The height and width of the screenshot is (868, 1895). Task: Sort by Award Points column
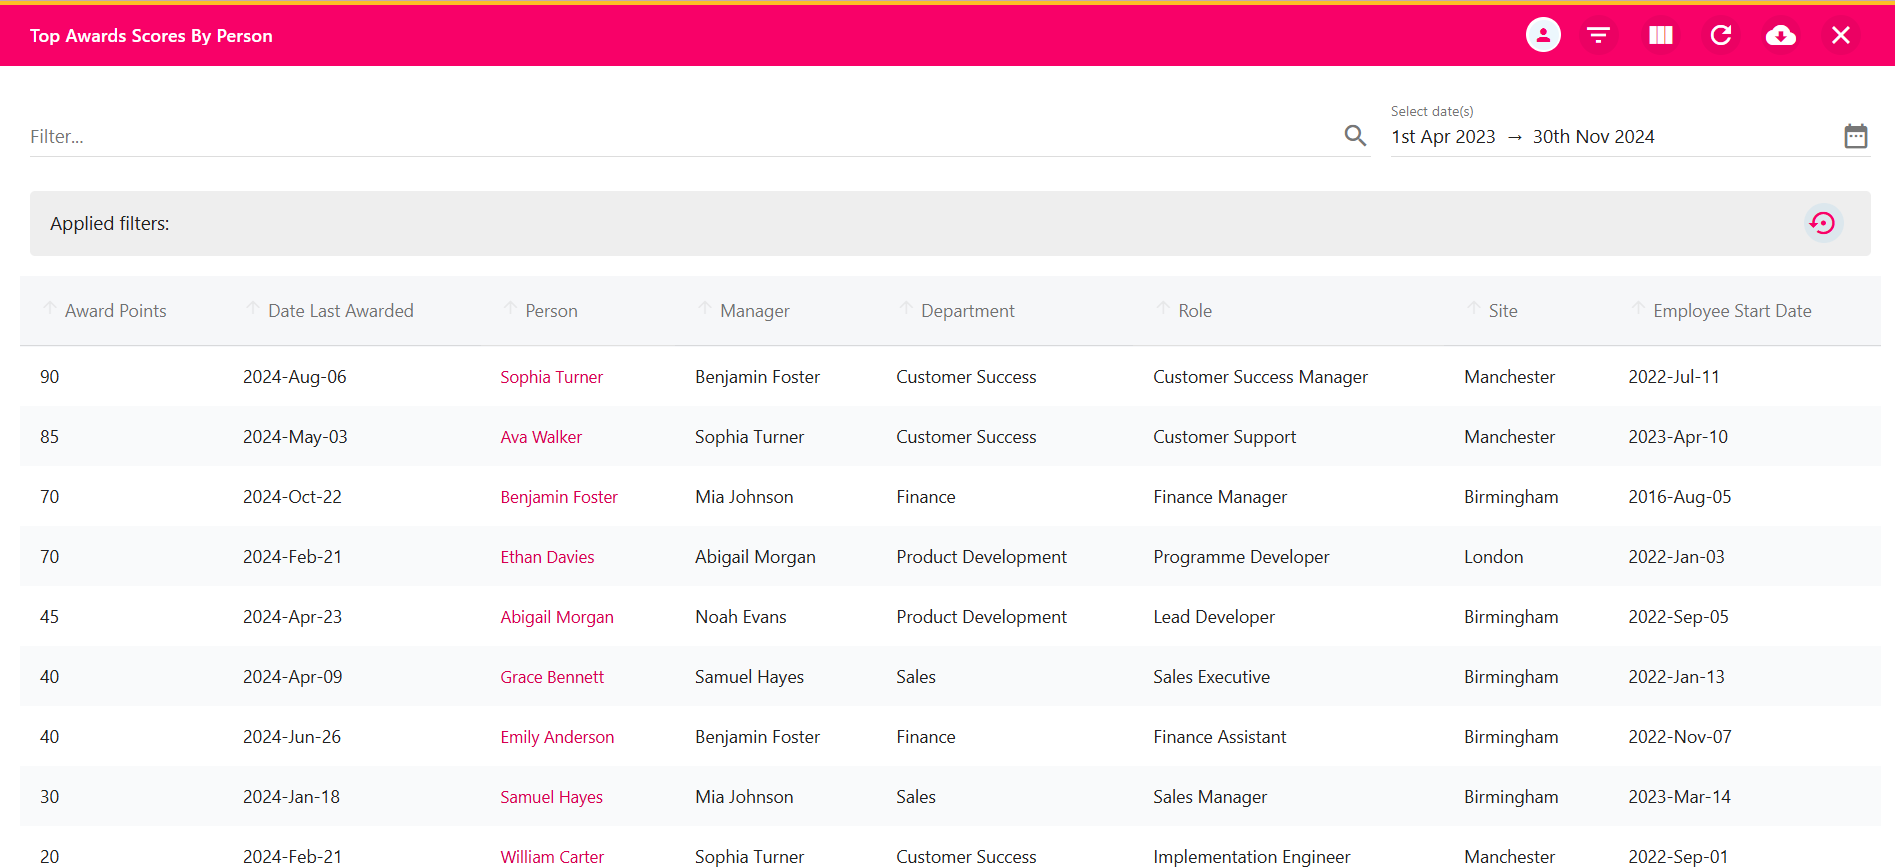click(x=115, y=311)
